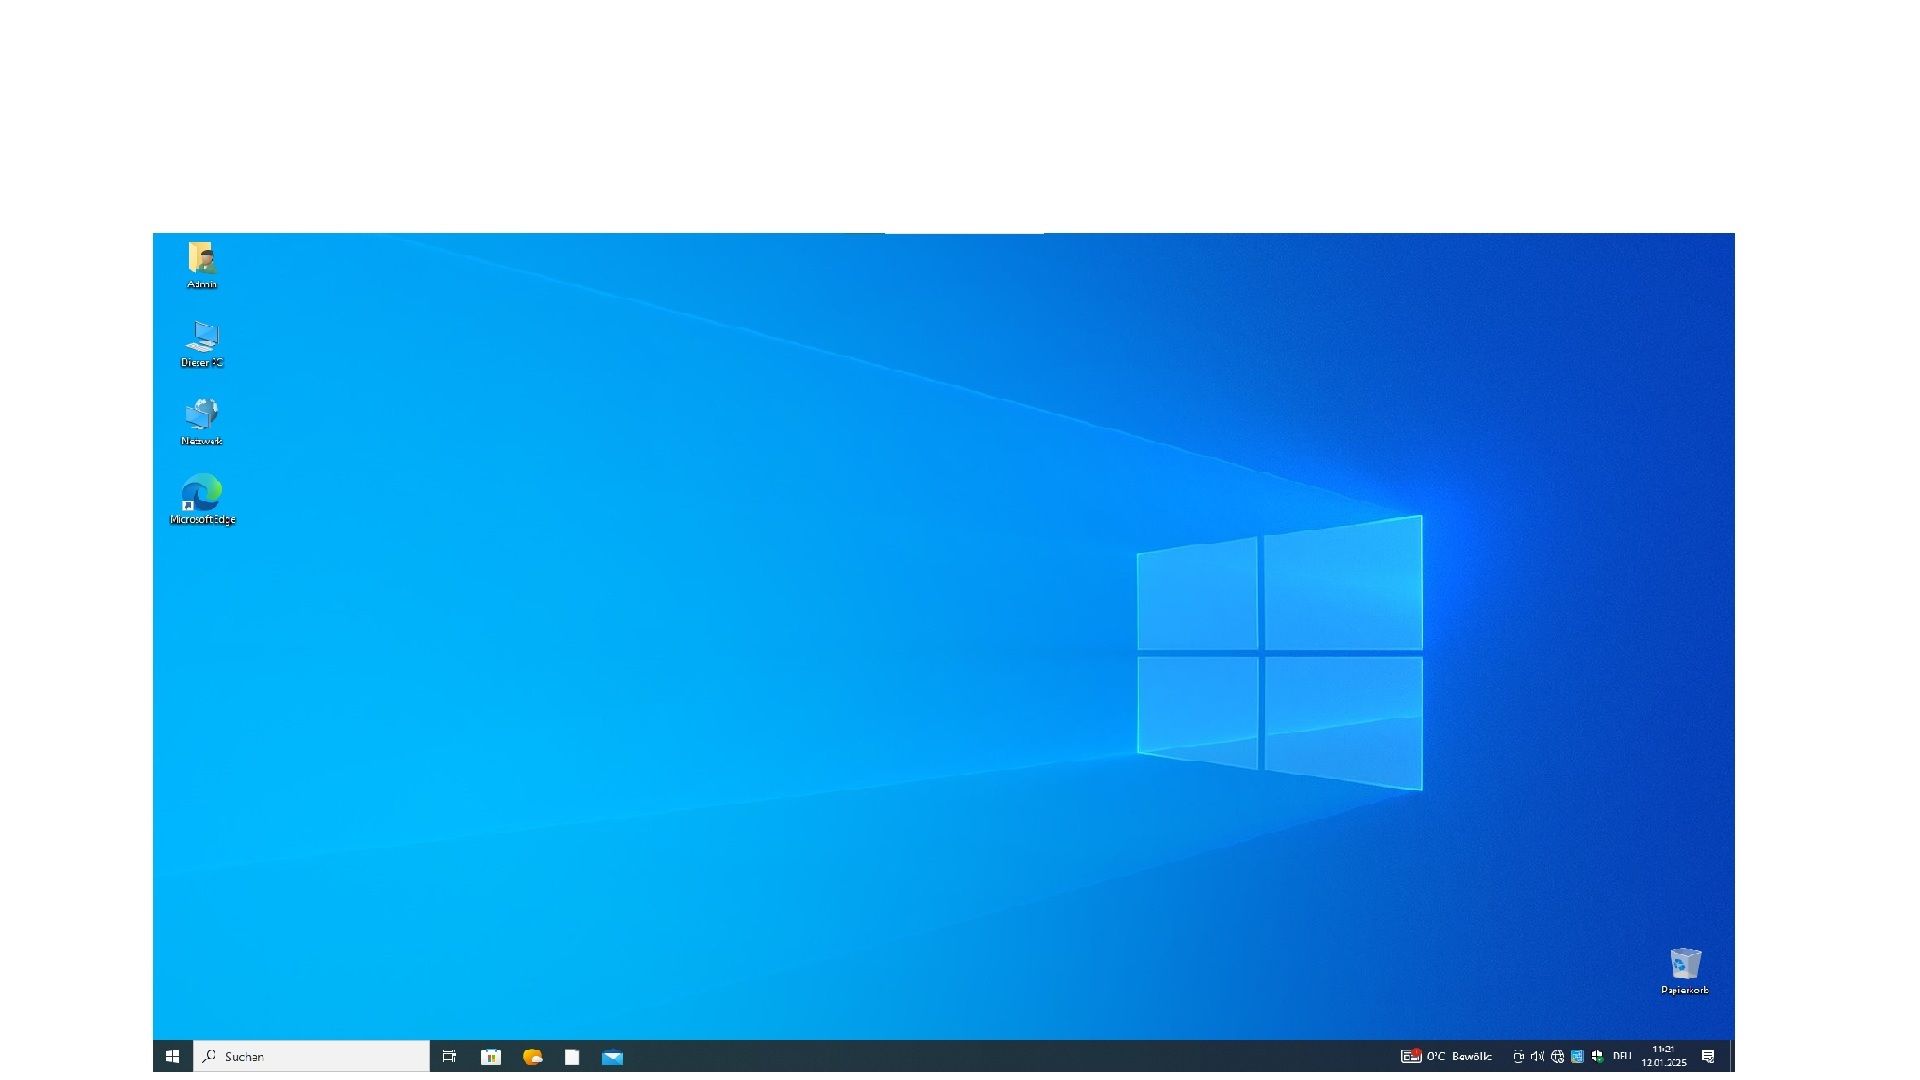Open the news widget icon with red badge

click(x=1411, y=1056)
